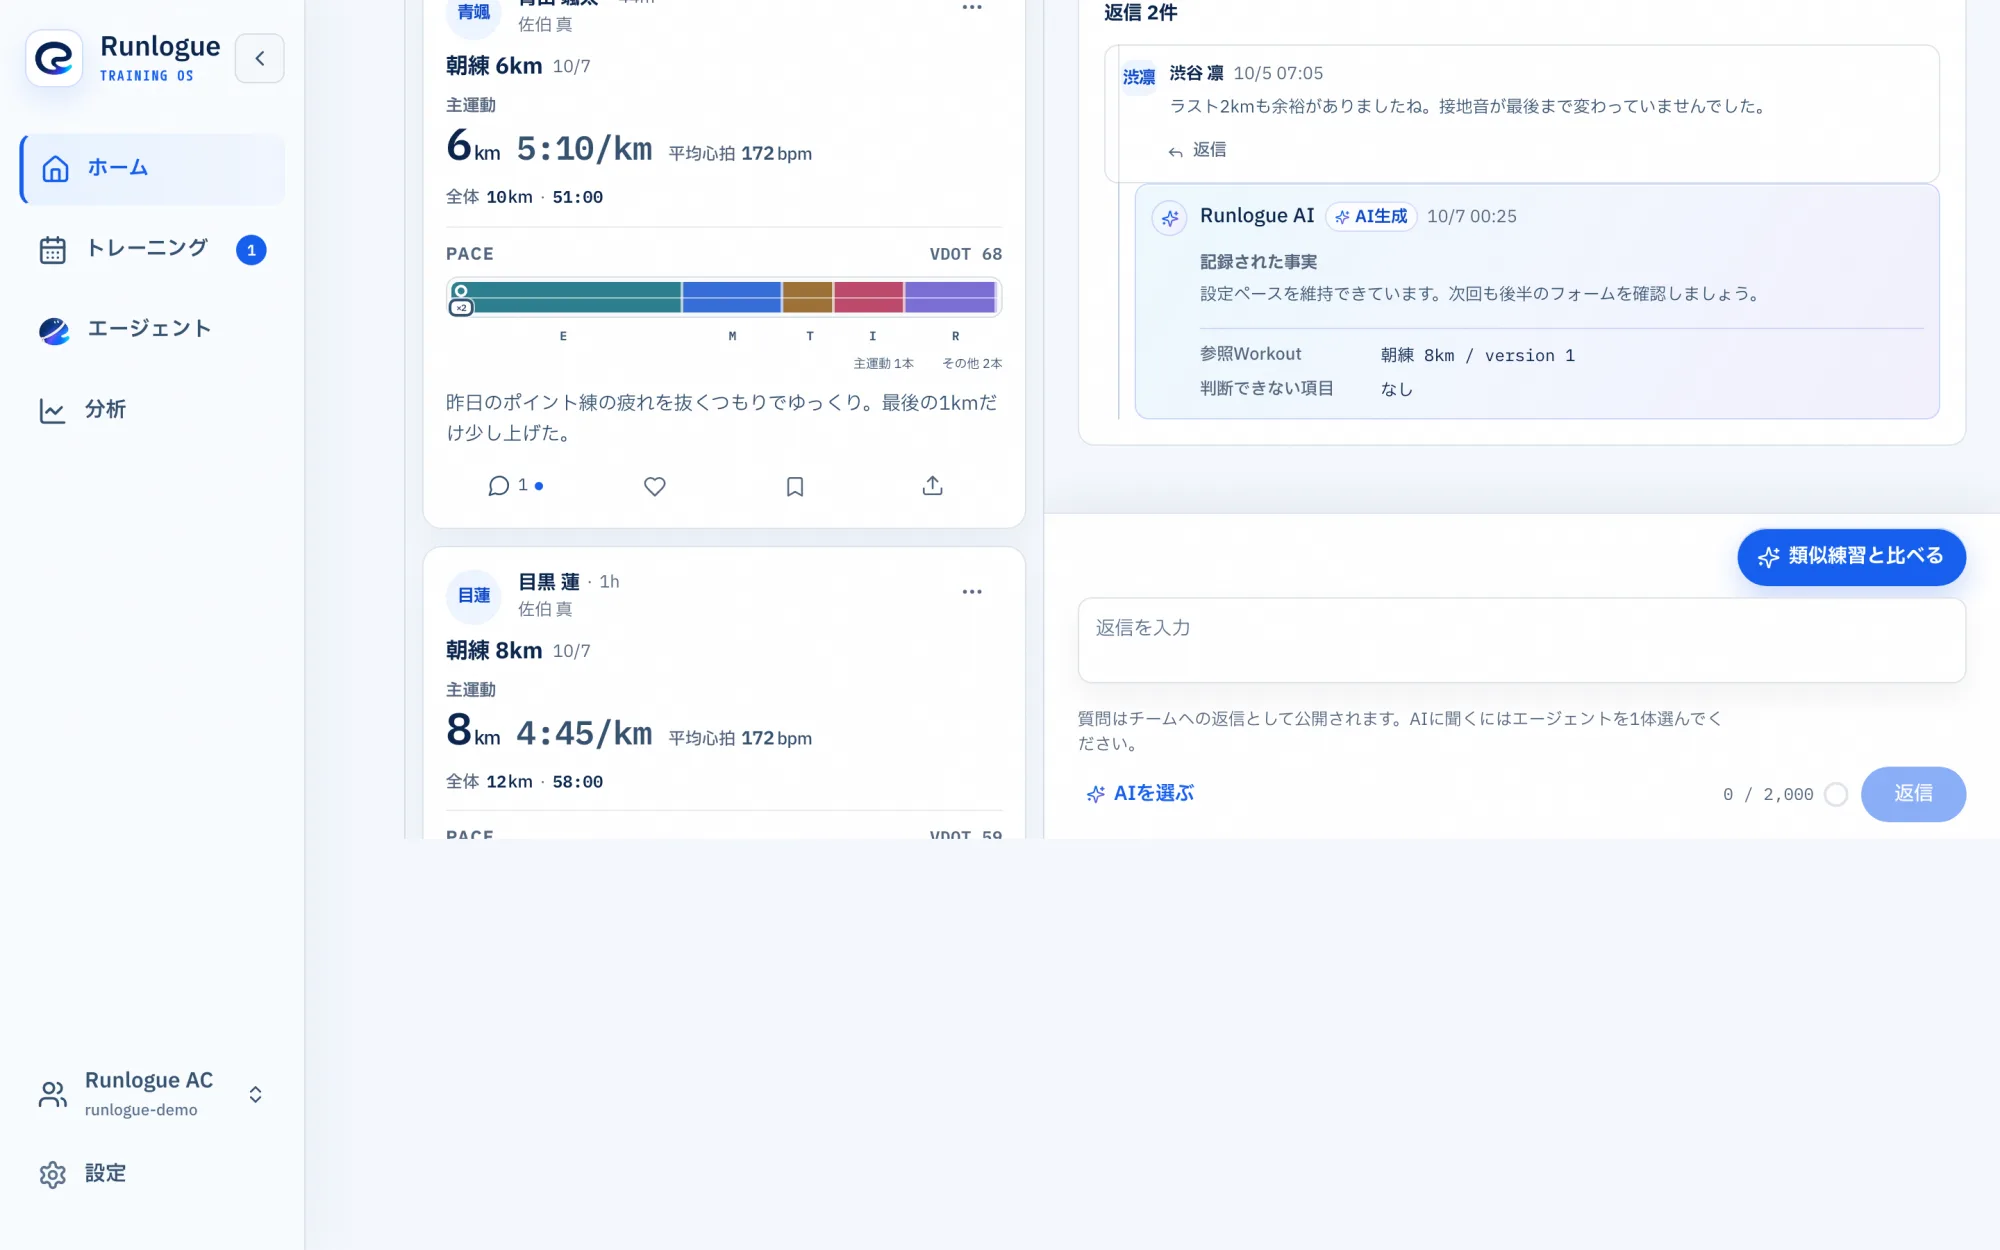The image size is (2000, 1250).
Task: Open the トレーニング menu item
Action: click(153, 249)
